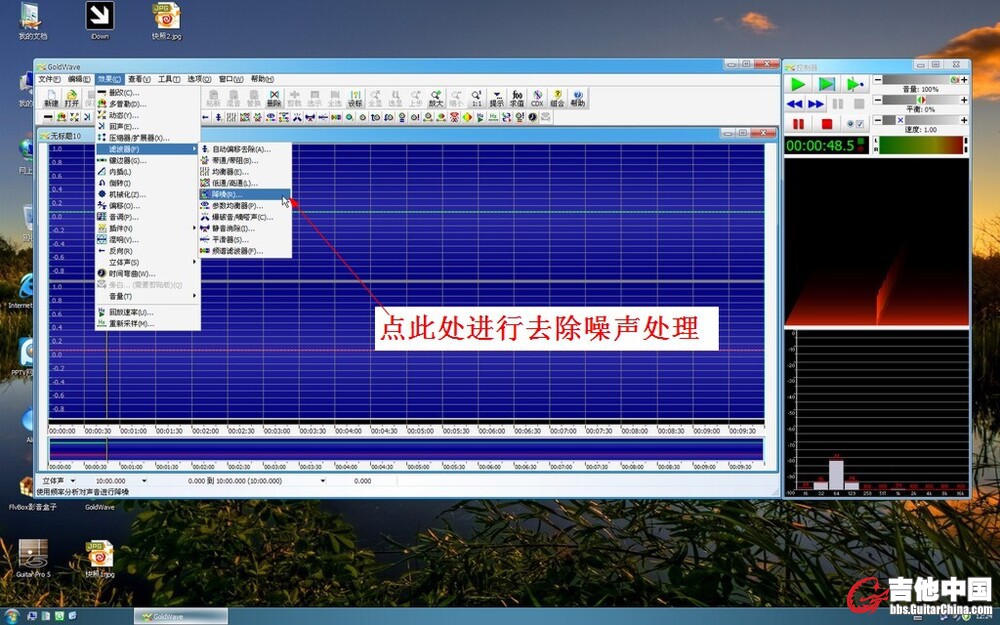Open the Guitar Pro 5 desktop icon
This screenshot has width=1000, height=625.
(33, 559)
